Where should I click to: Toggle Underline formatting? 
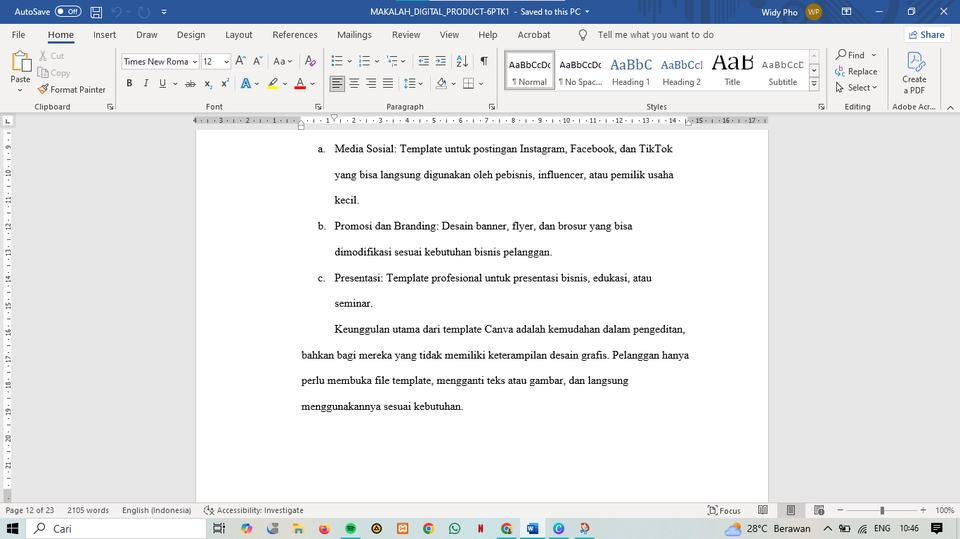click(x=162, y=83)
